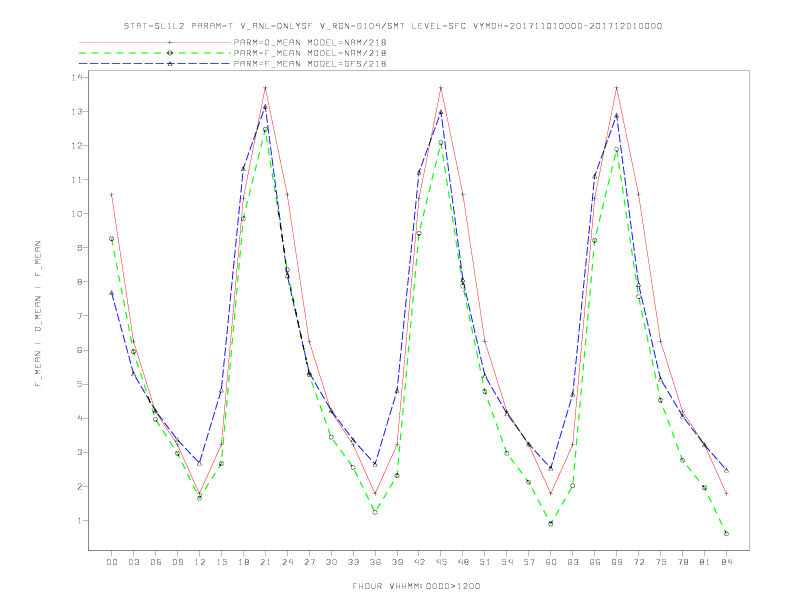Image resolution: width=792 pixels, height=612 pixels.
Task: Click the x-axis forecast hour label 18
Action: (243, 562)
